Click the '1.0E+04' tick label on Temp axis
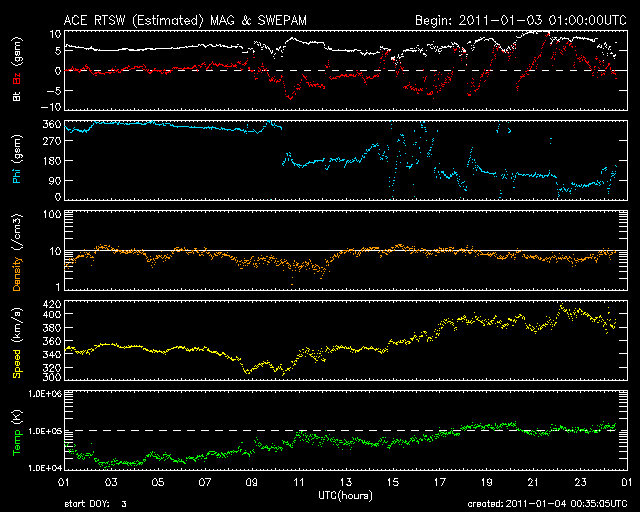This screenshot has width=640, height=512. (x=45, y=468)
